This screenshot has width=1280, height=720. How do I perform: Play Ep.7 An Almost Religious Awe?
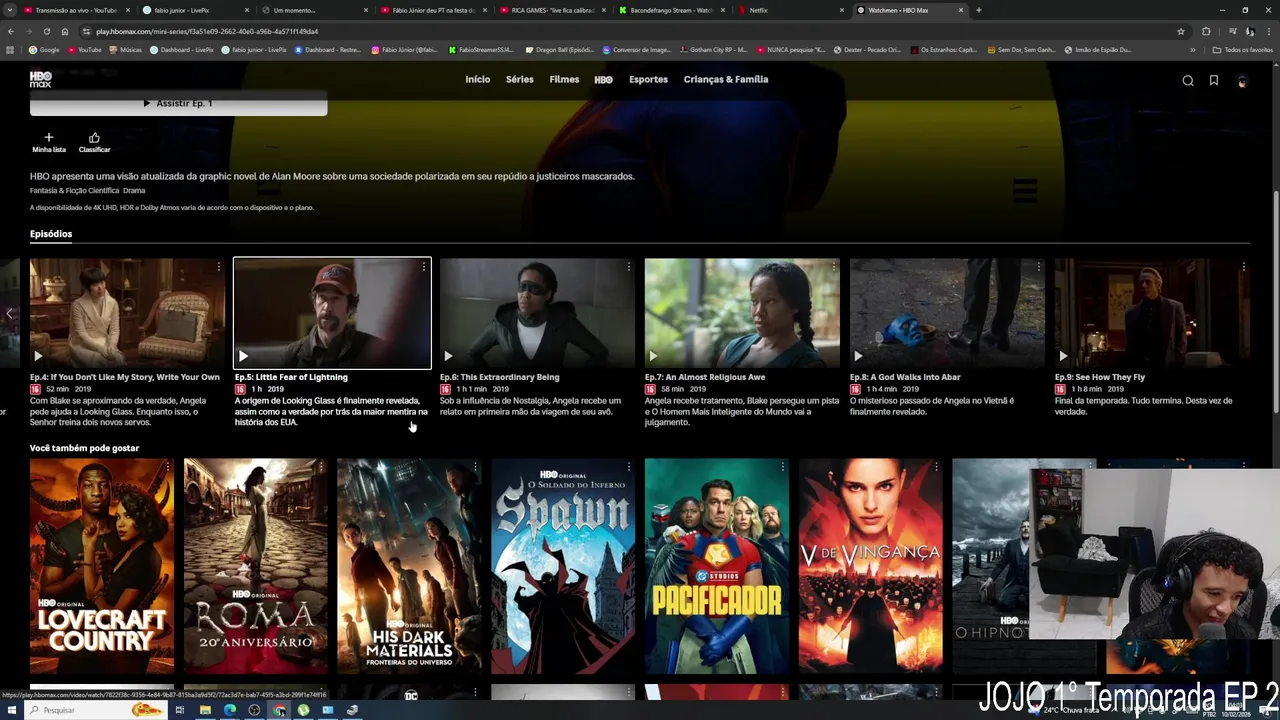pyautogui.click(x=653, y=356)
